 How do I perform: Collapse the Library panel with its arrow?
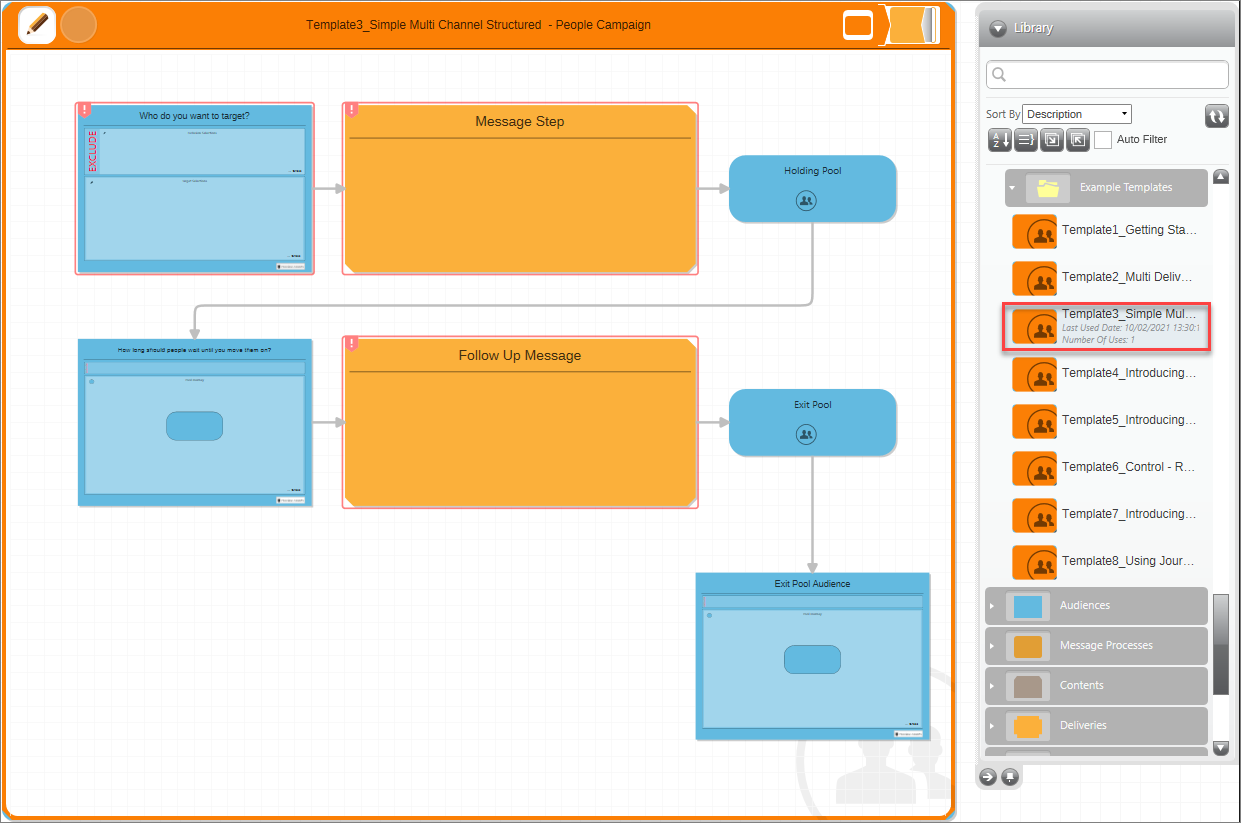998,28
